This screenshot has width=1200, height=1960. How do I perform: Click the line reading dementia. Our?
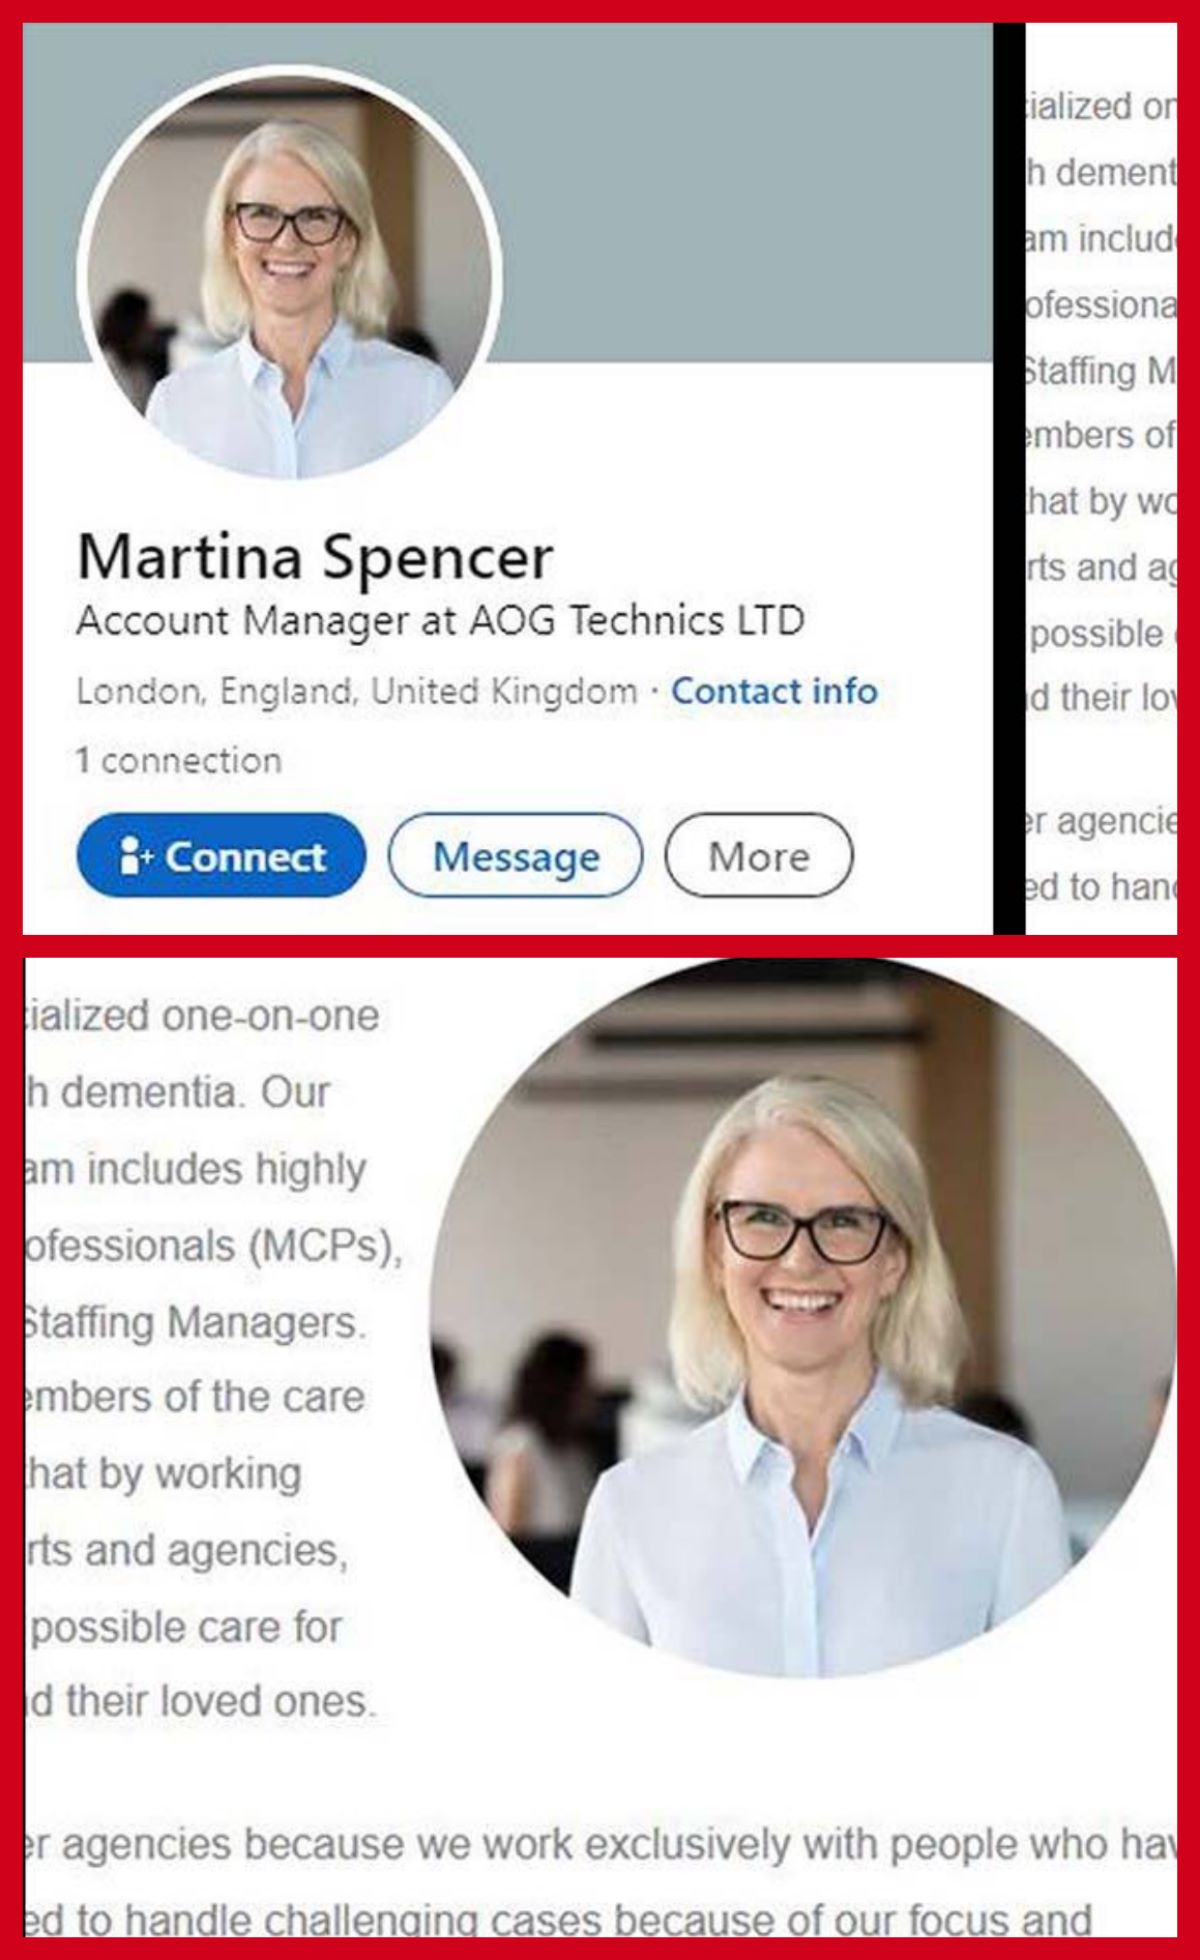tap(178, 1092)
